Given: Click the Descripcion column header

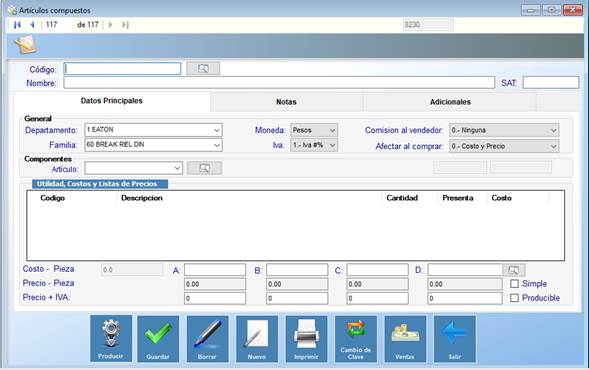Looking at the screenshot, I should tap(142, 198).
